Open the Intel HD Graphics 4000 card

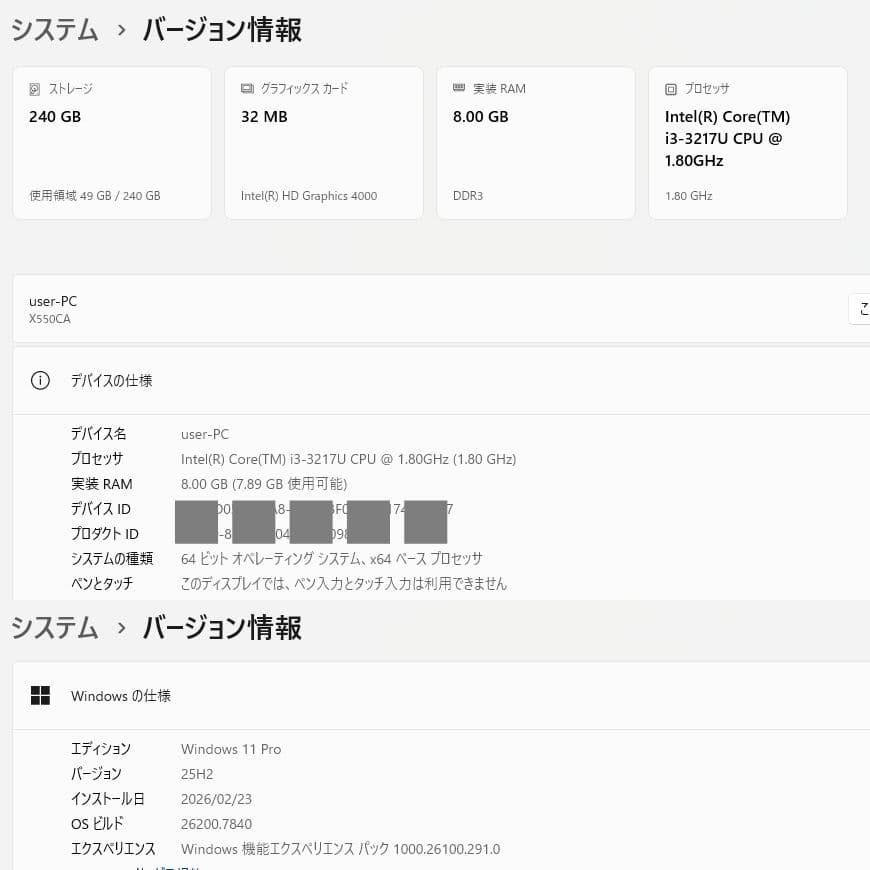[x=324, y=142]
